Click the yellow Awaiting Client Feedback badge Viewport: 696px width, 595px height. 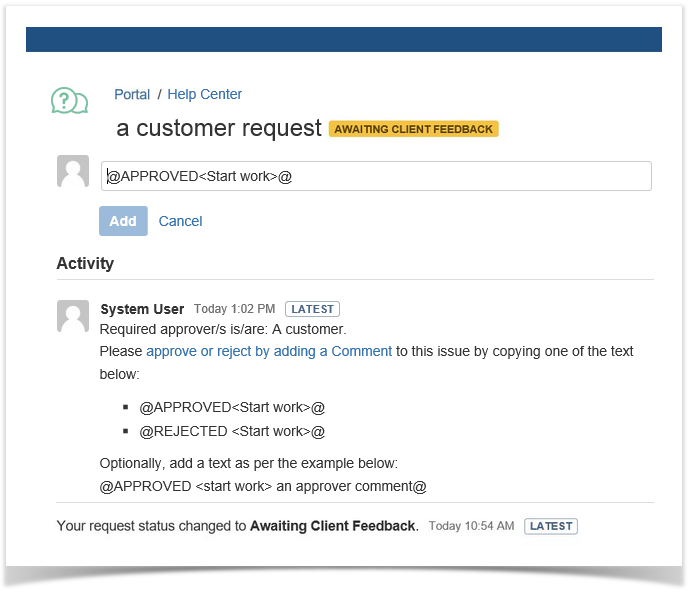pos(413,129)
